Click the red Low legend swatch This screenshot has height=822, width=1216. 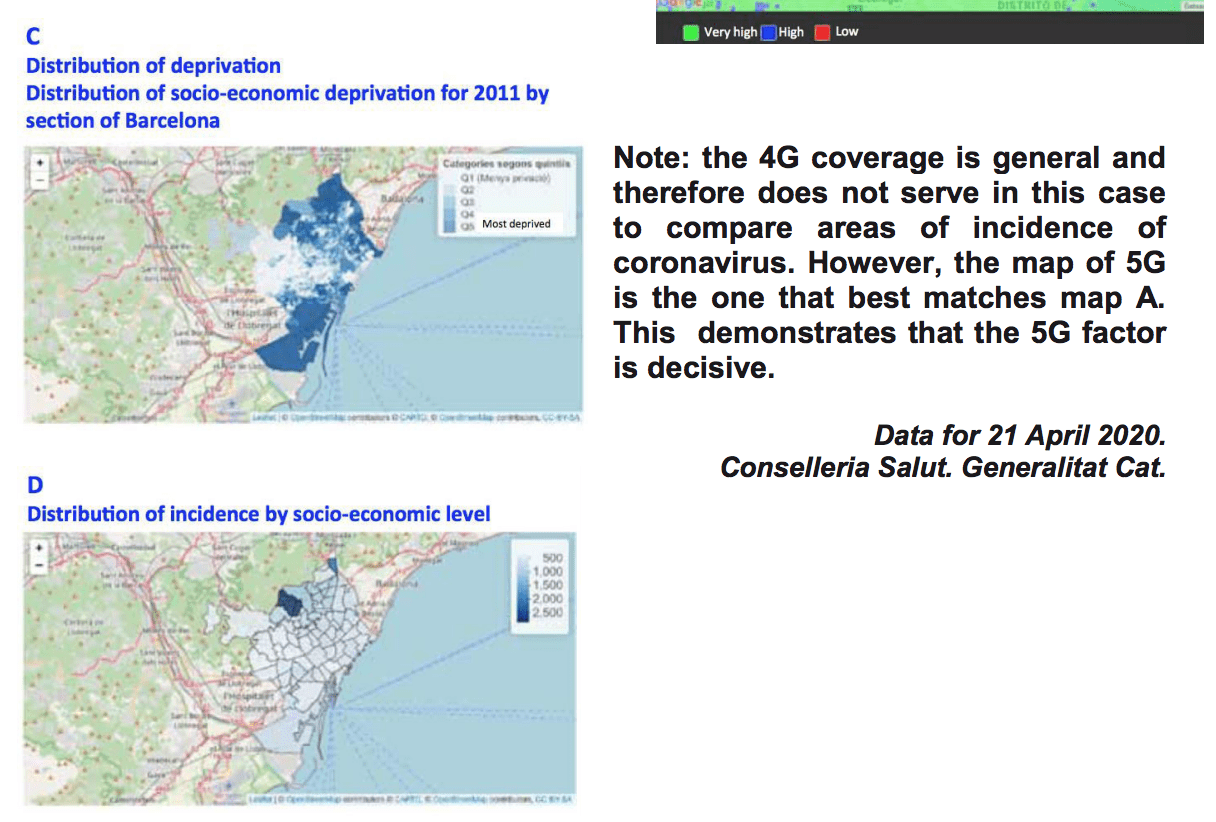click(x=822, y=32)
